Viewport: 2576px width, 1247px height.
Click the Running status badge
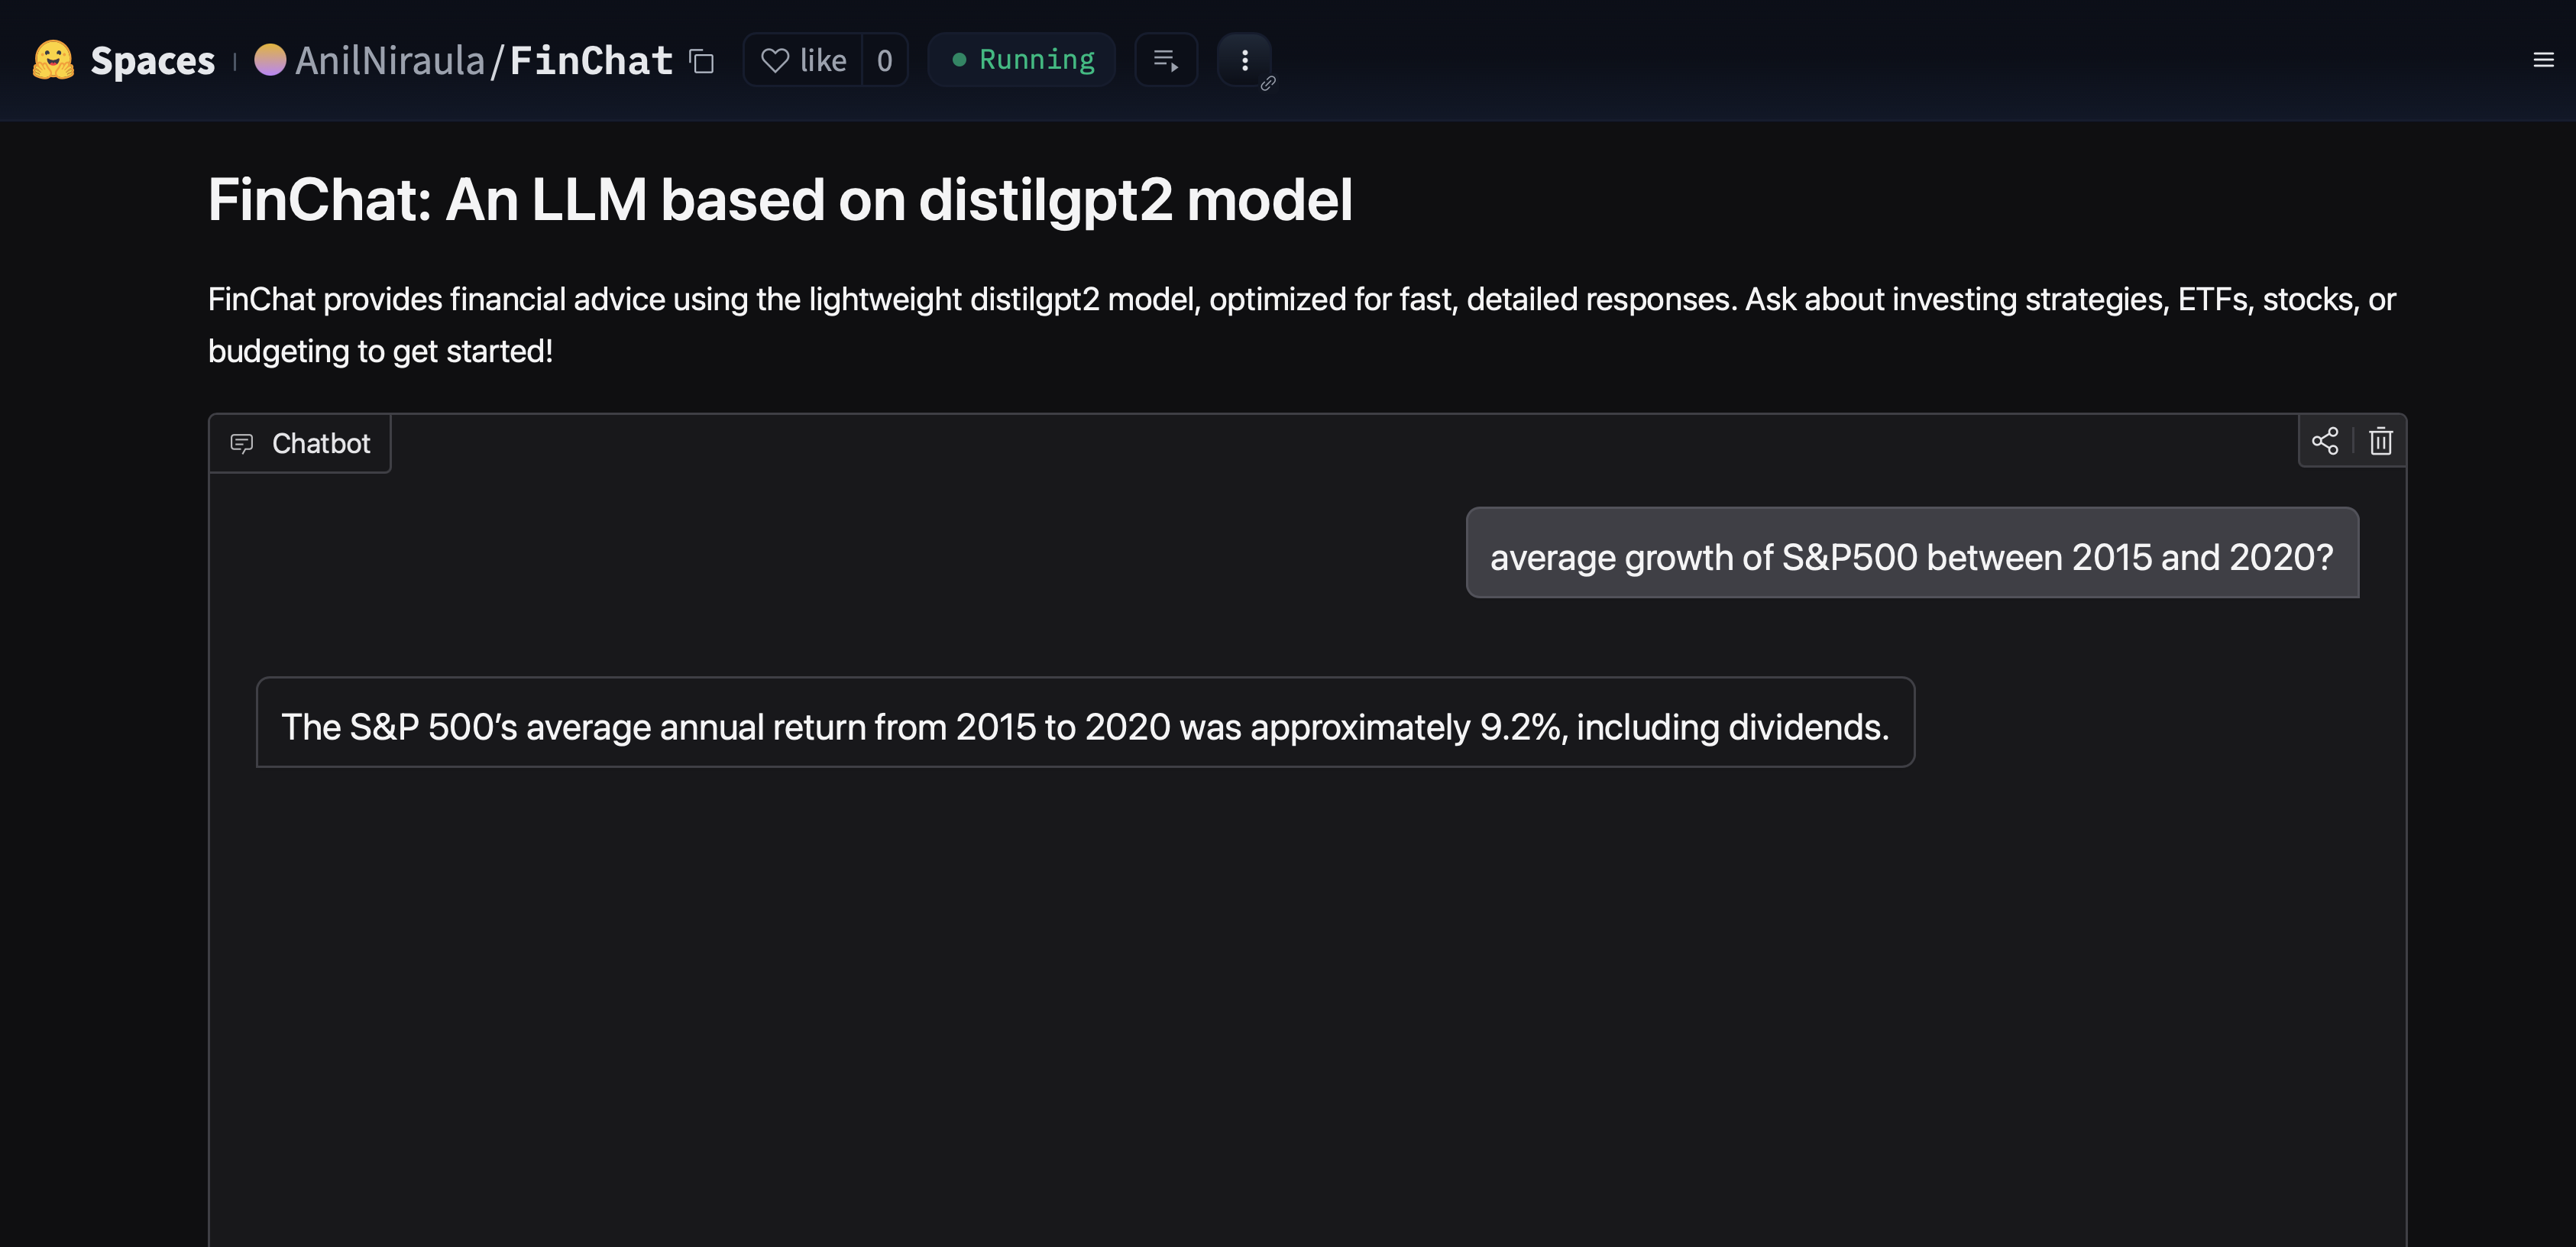coord(1022,60)
